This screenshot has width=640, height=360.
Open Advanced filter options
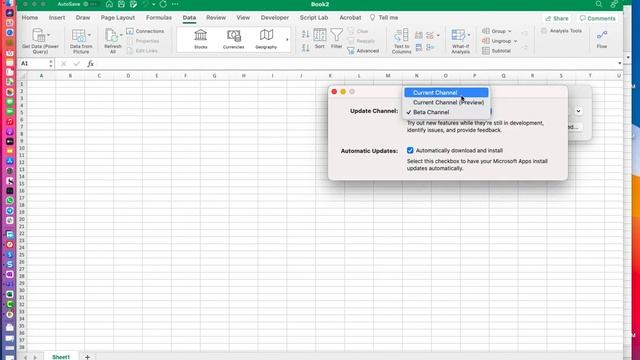coord(363,51)
